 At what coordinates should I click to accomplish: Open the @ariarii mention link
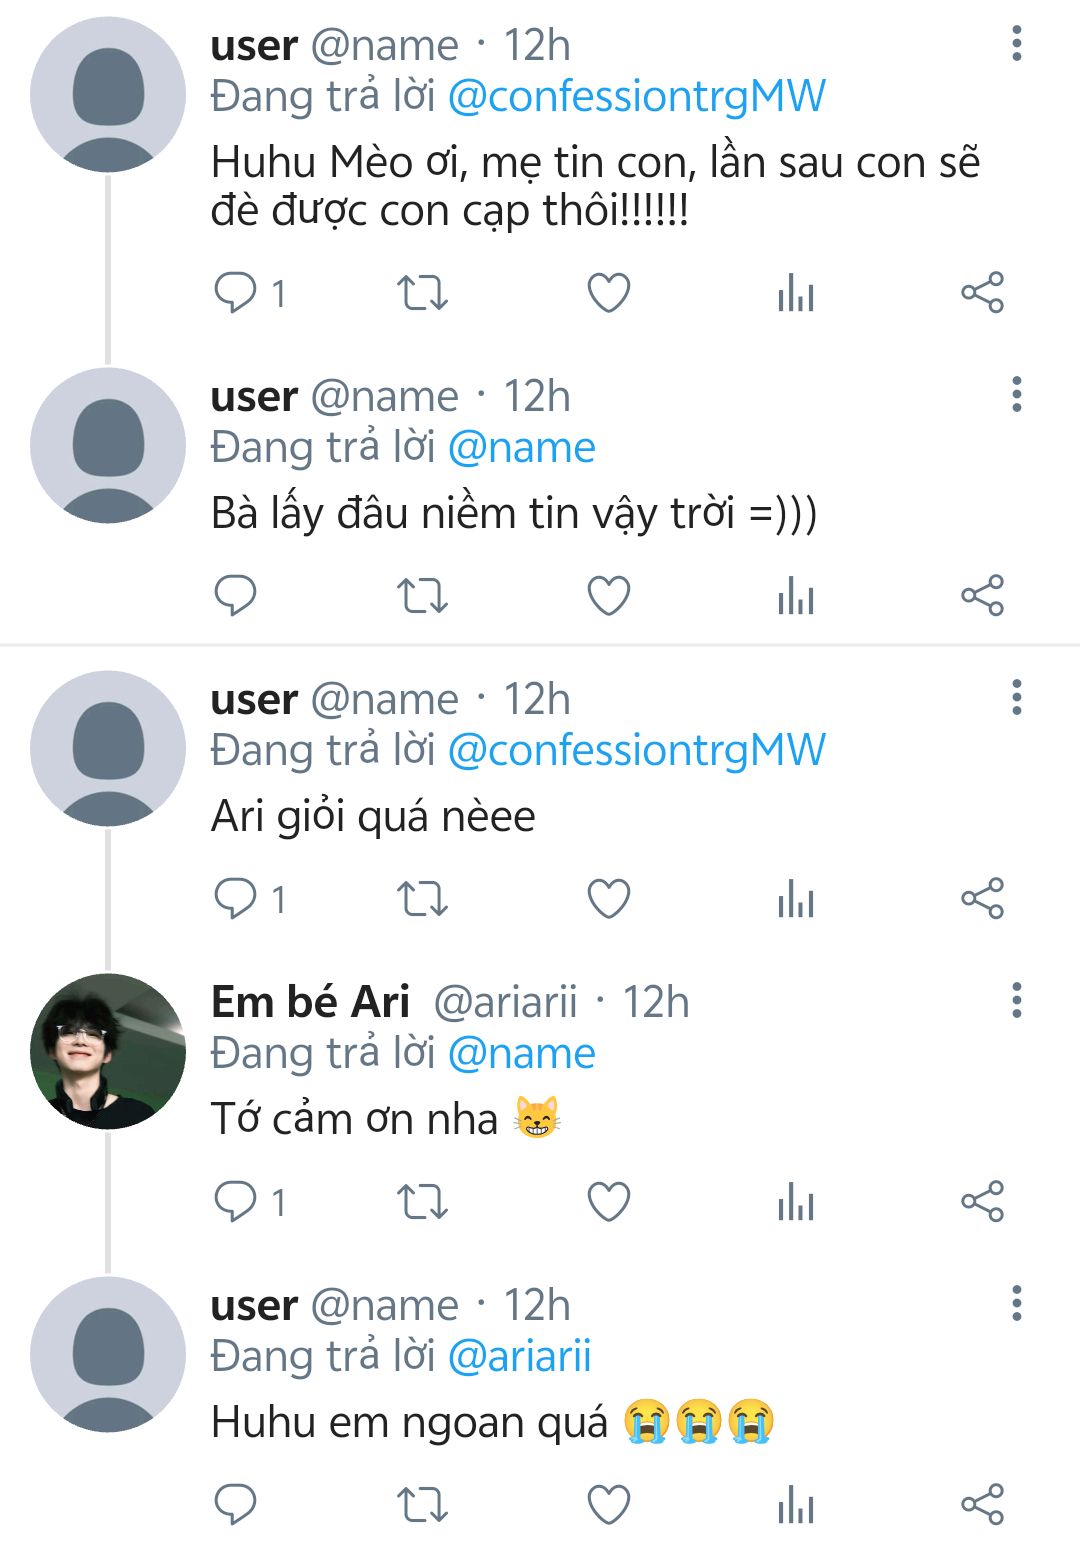pyautogui.click(x=519, y=1356)
